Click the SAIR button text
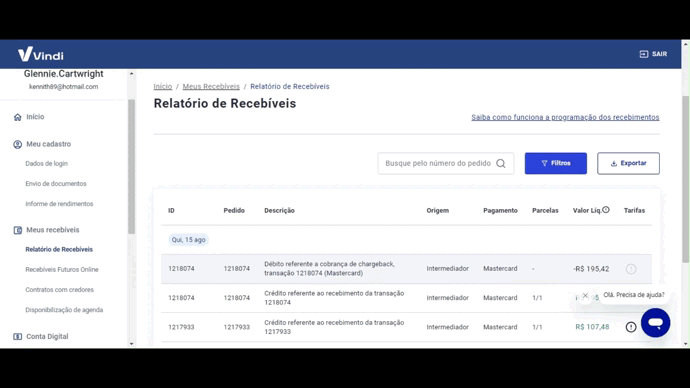 tap(659, 54)
